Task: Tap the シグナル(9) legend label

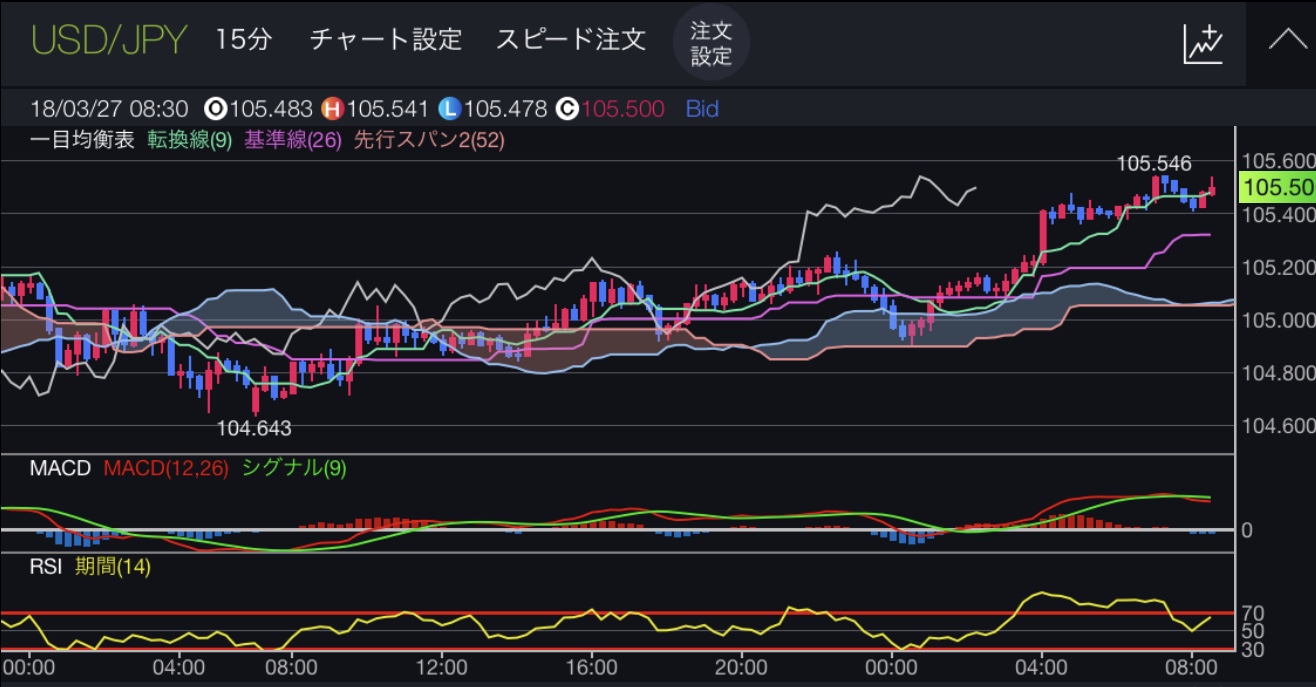Action: (x=294, y=468)
